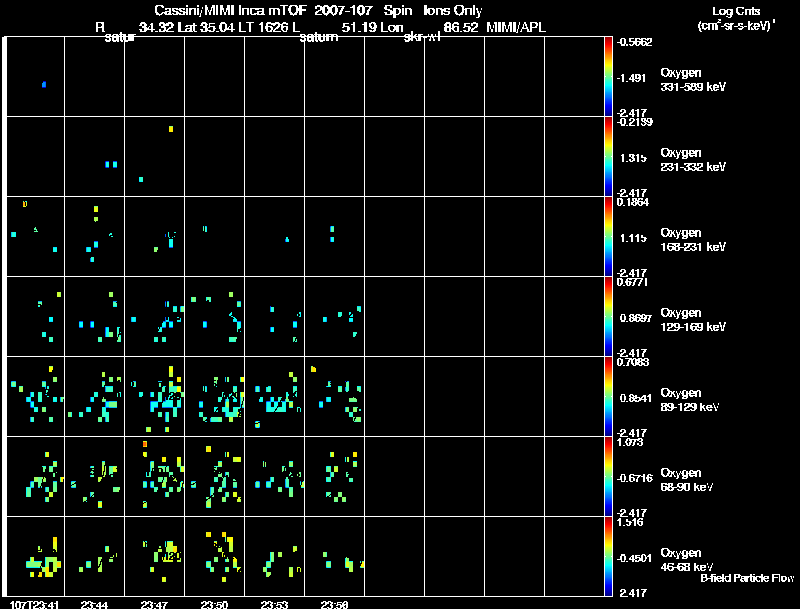Image resolution: width=800 pixels, height=609 pixels.
Task: Click the '1.073' color scale value
Action: point(630,442)
